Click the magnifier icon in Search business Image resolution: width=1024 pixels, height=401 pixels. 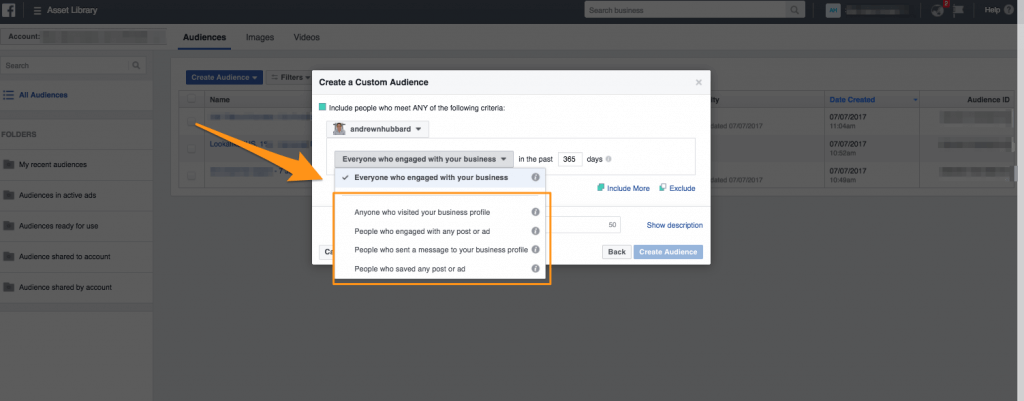794,10
